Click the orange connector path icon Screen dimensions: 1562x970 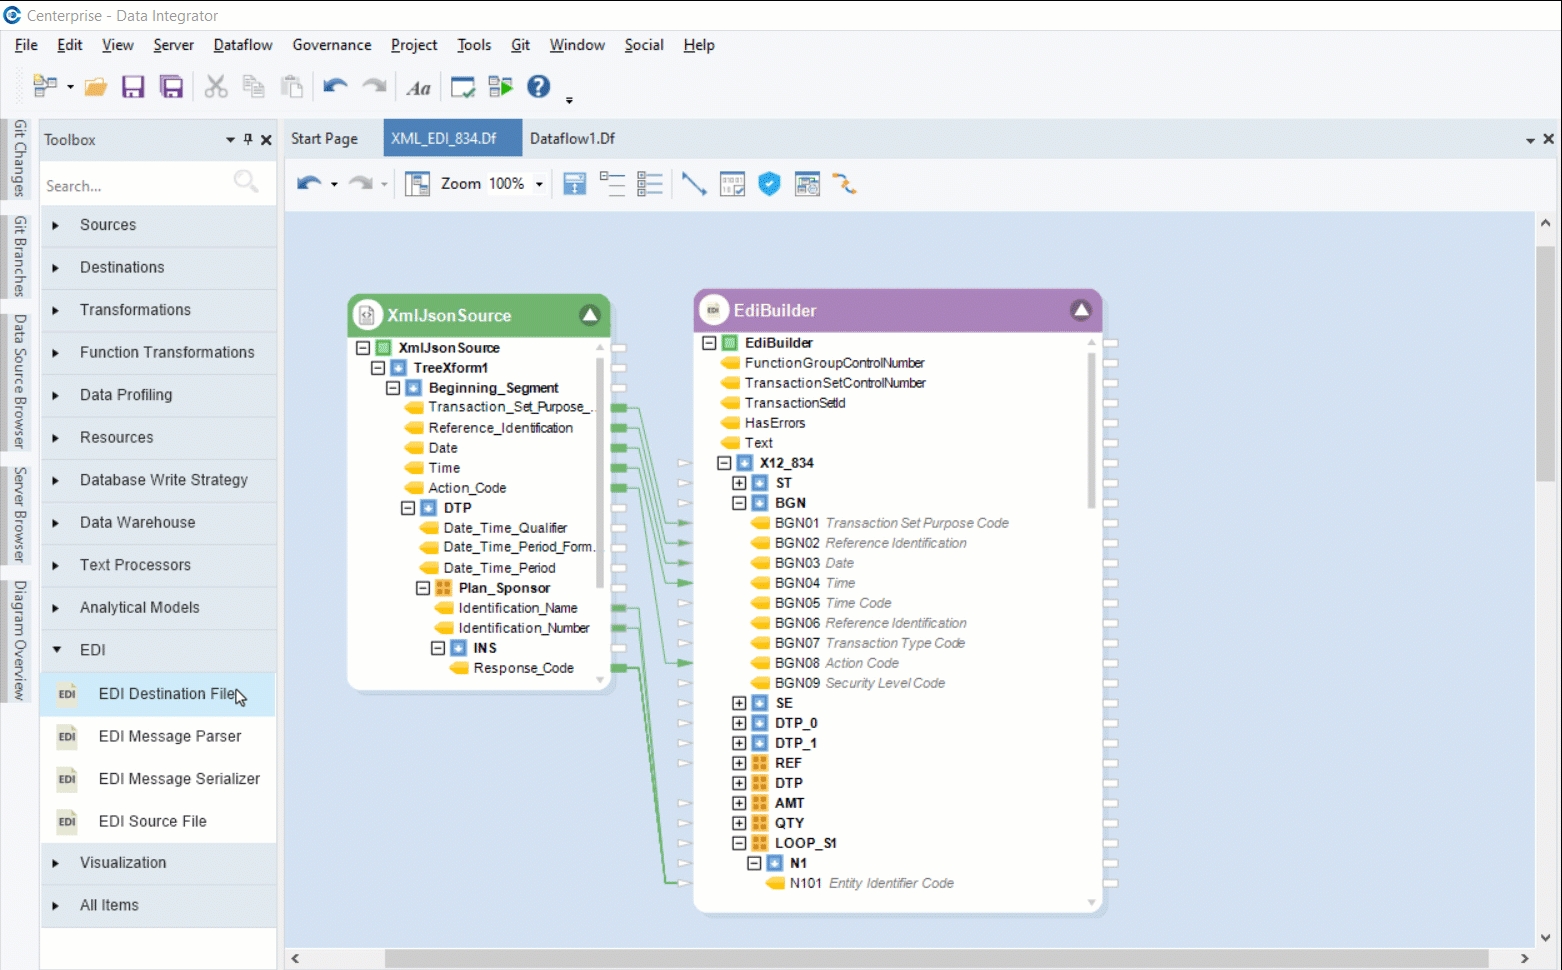[x=845, y=184]
